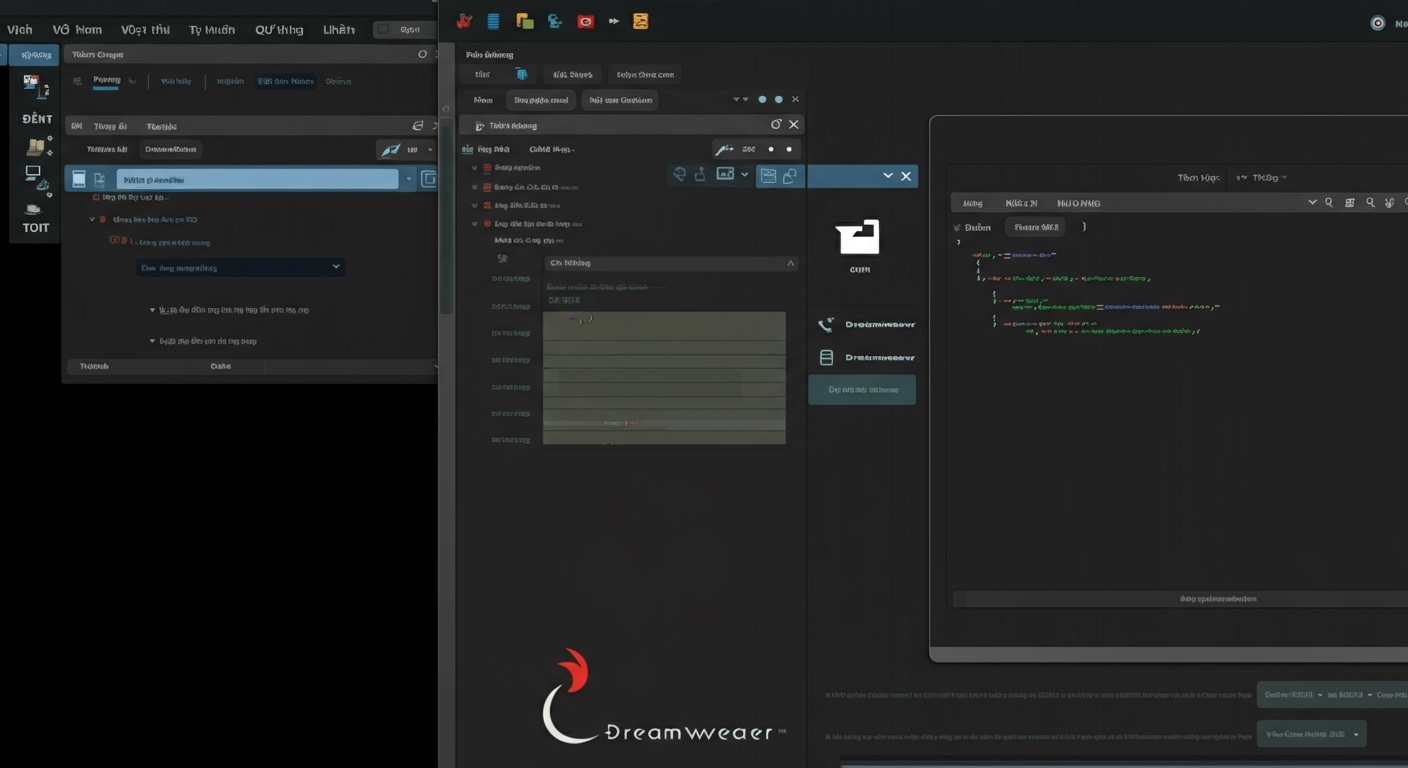The image size is (1408, 768).
Task: Click the large white folder icon
Action: [858, 237]
